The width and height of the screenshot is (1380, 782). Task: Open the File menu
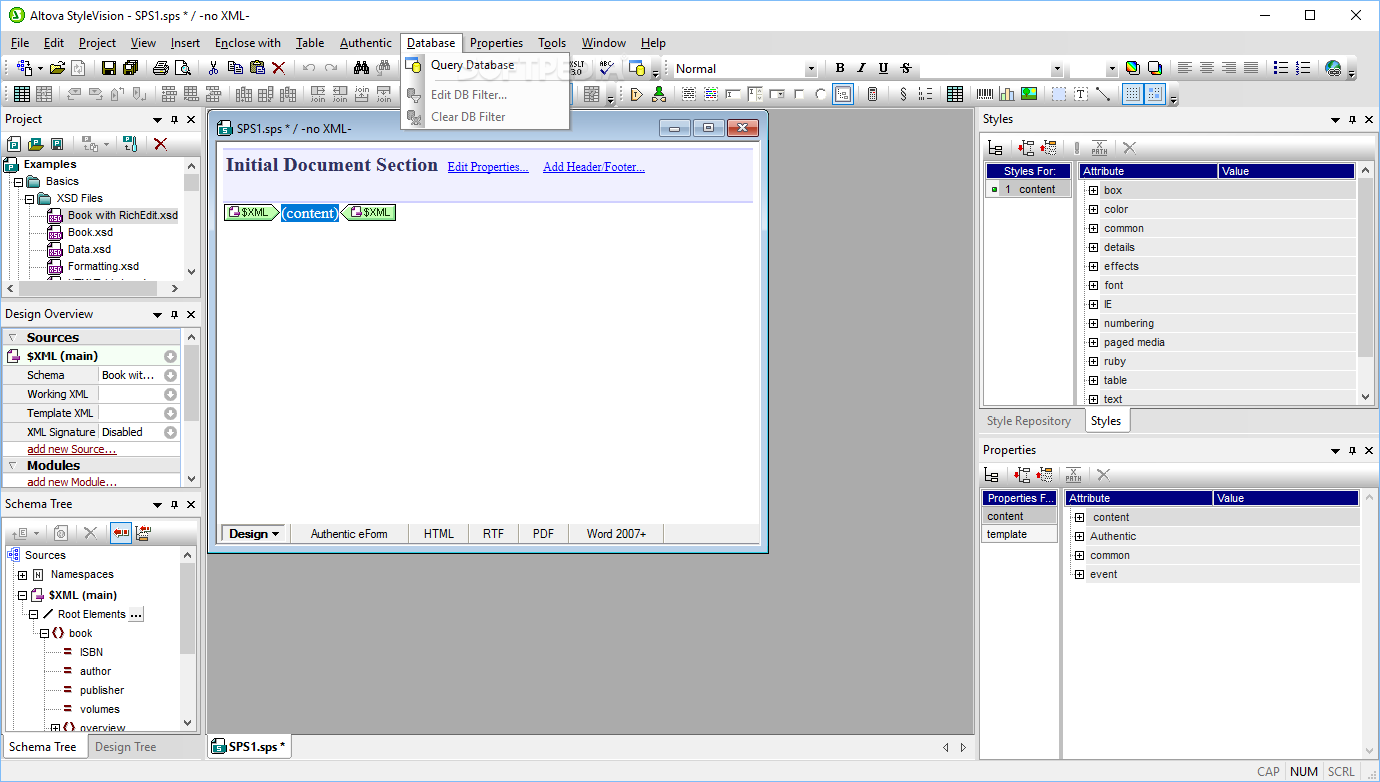pyautogui.click(x=20, y=43)
